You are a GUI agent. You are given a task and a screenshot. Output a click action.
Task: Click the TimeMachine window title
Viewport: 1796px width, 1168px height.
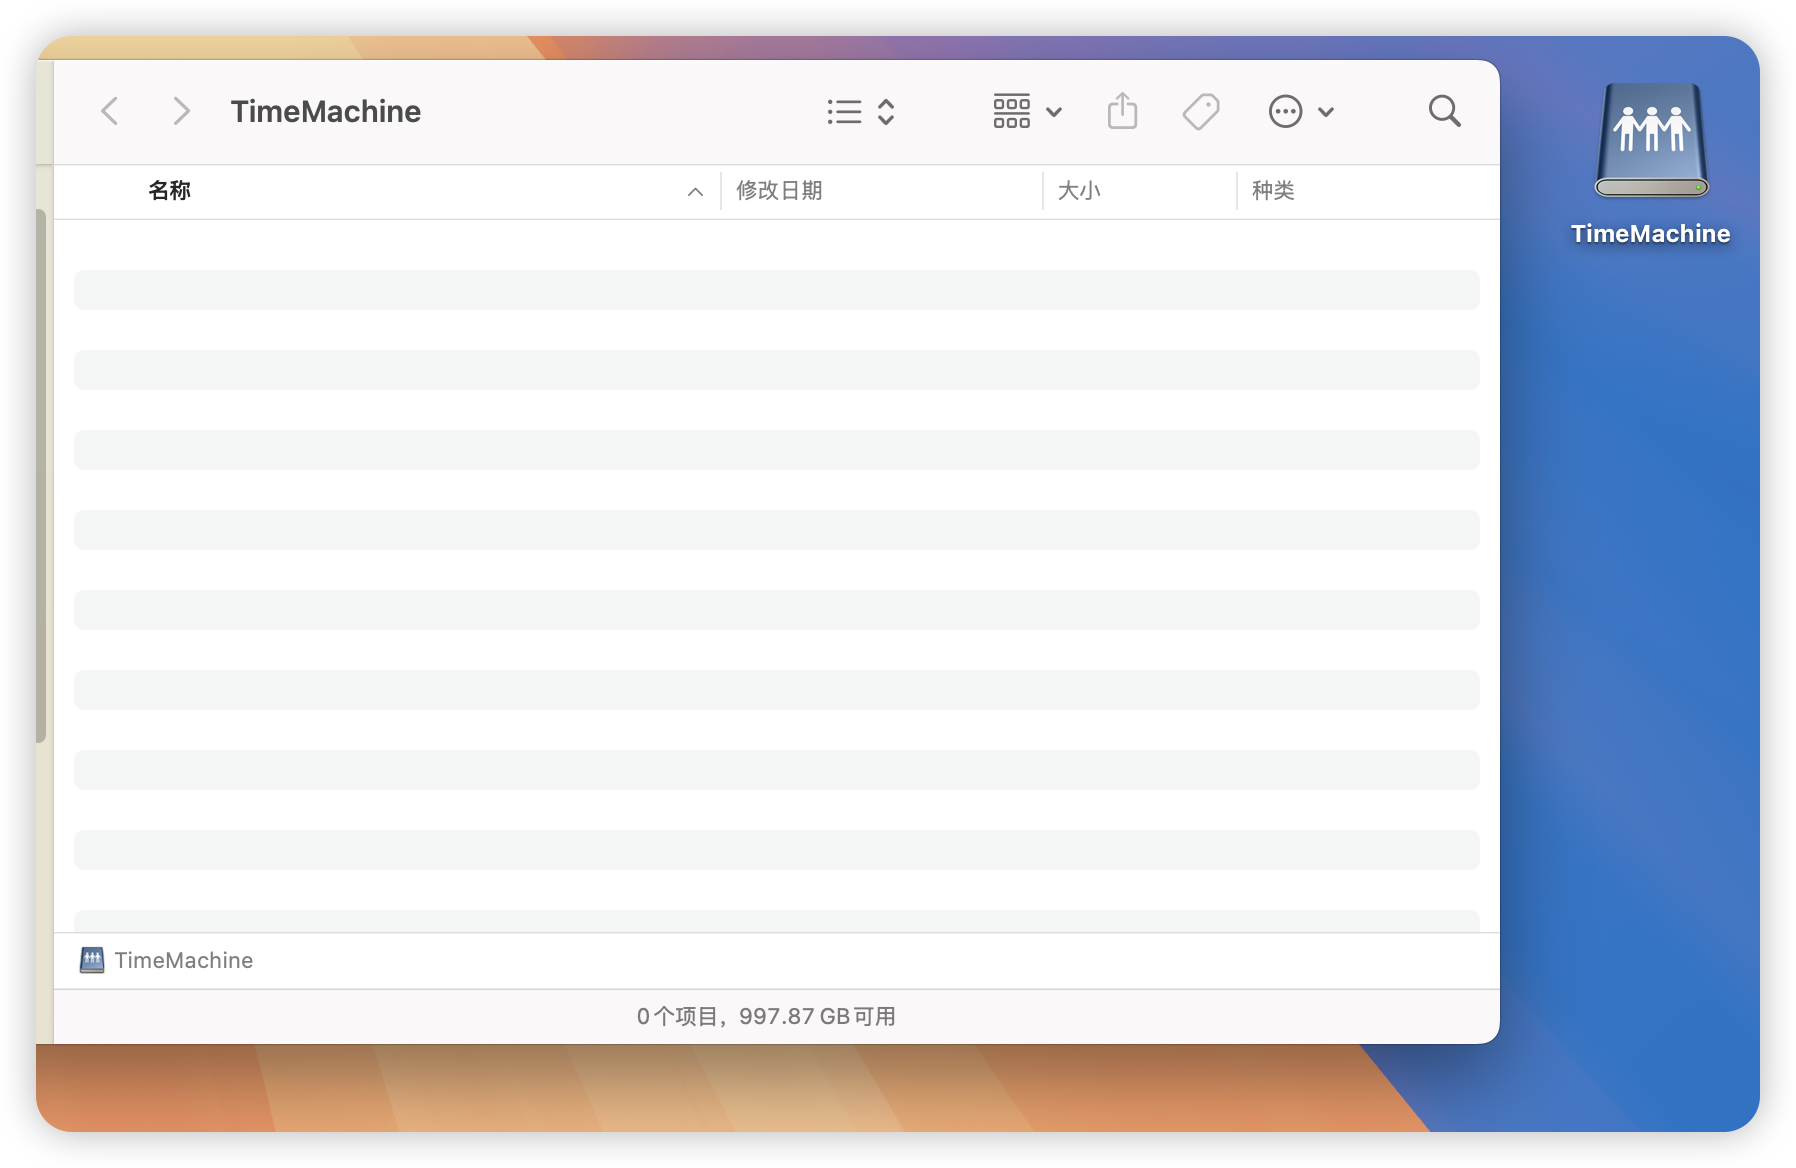(x=326, y=111)
